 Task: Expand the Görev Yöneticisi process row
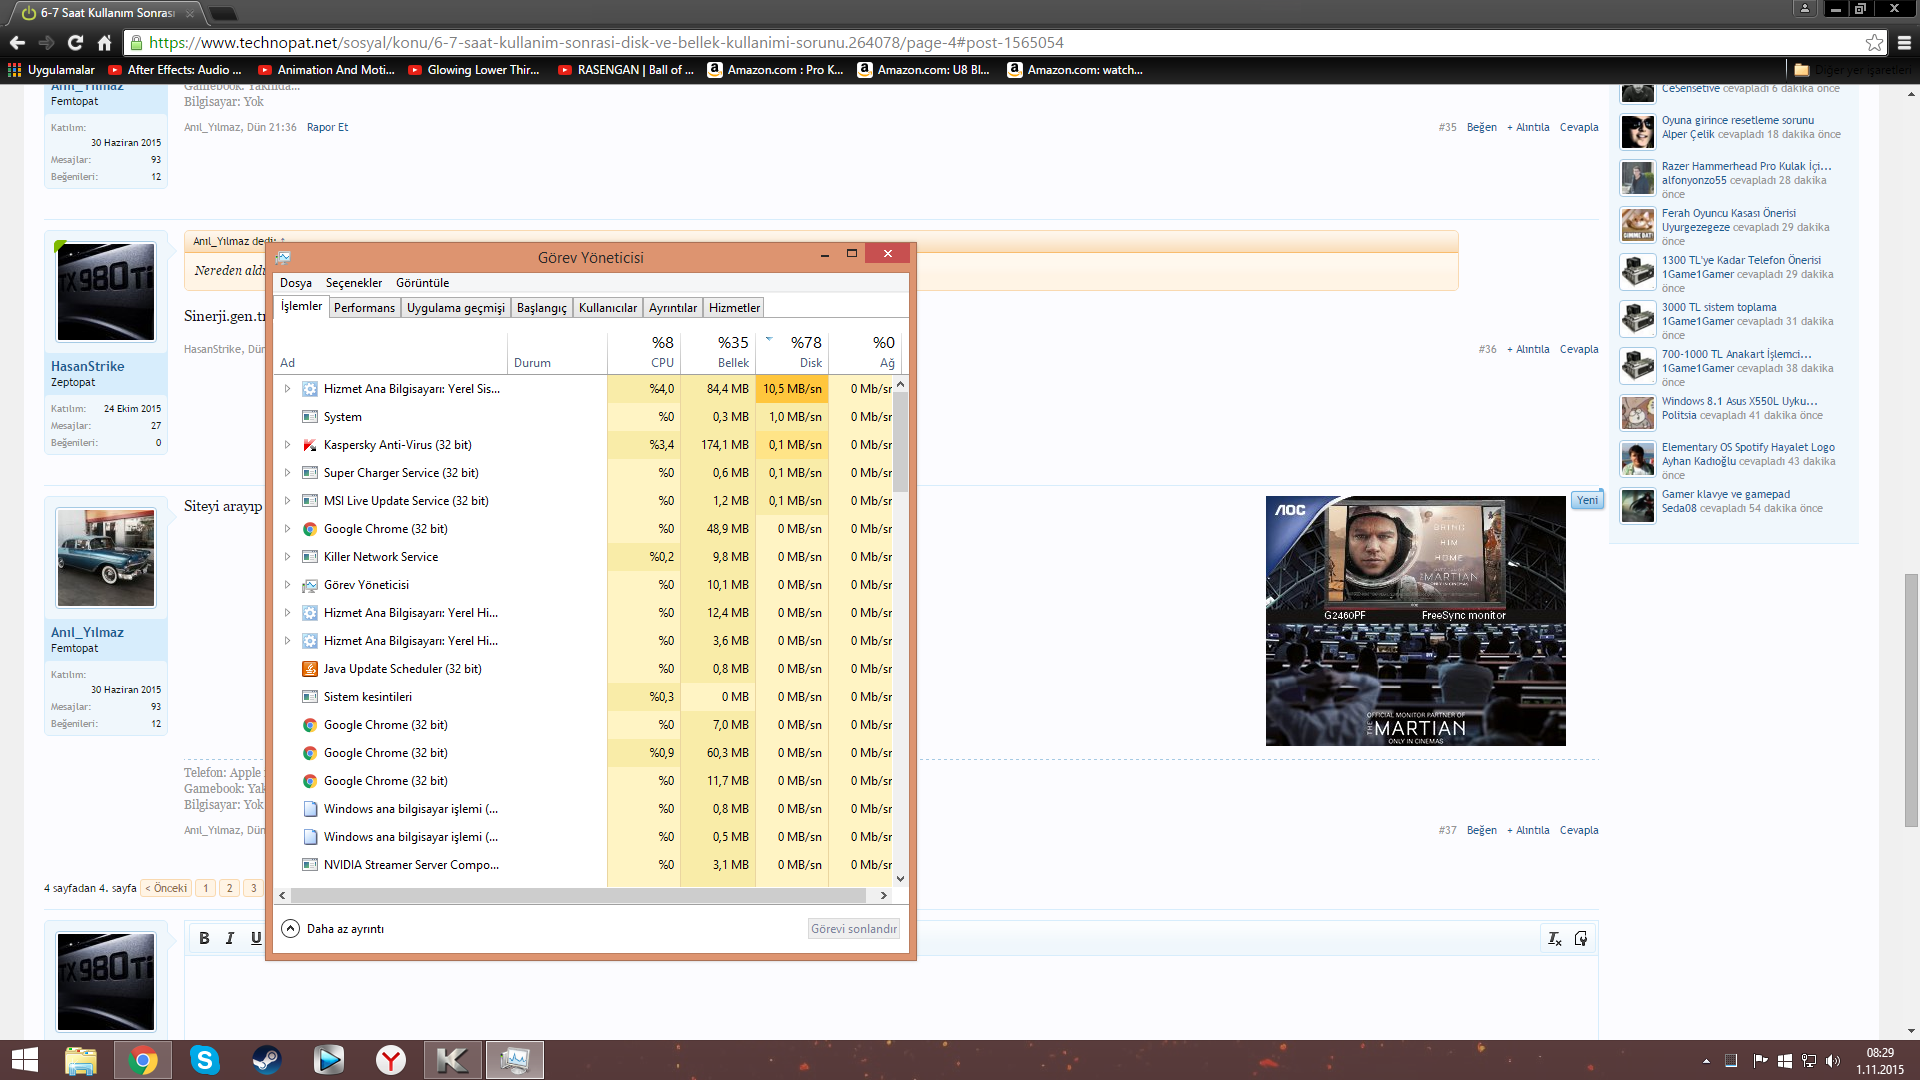click(x=287, y=585)
